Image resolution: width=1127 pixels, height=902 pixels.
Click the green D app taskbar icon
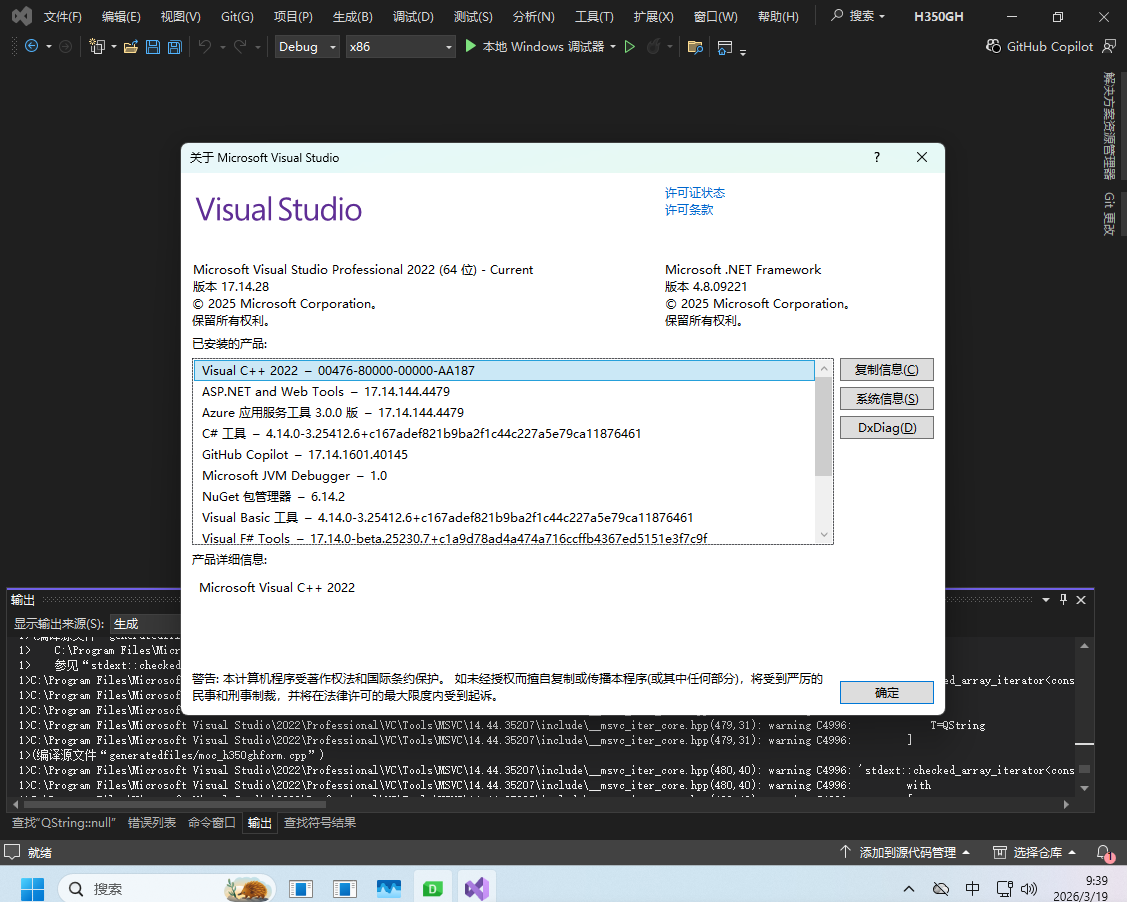coord(433,889)
